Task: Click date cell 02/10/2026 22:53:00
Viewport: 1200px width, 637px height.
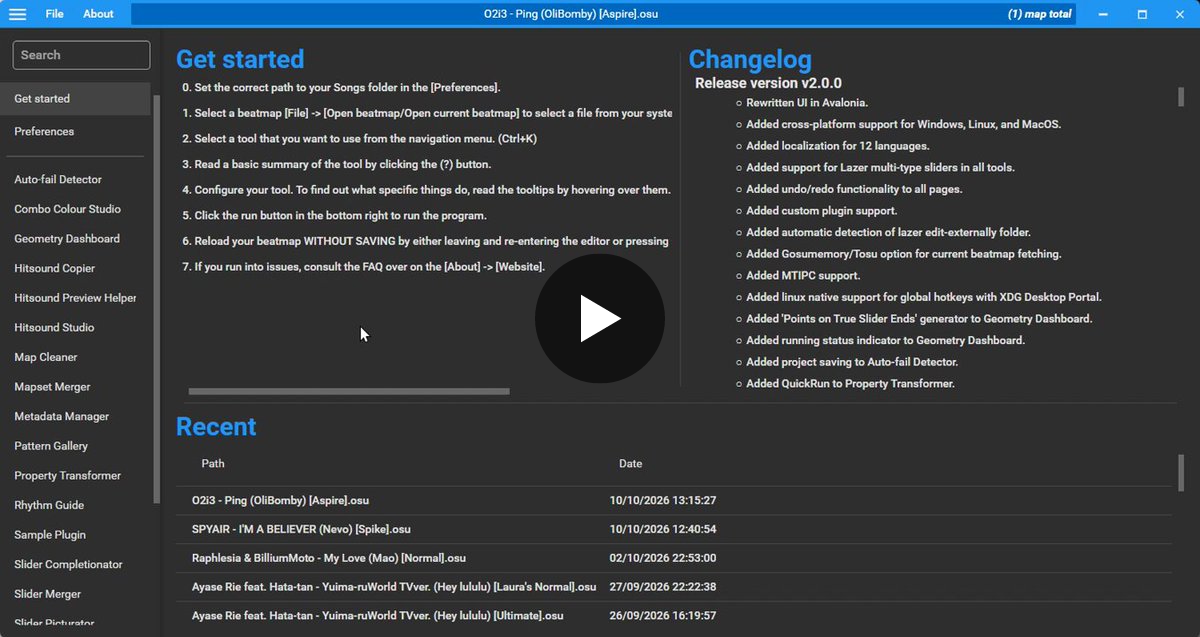Action: coord(663,558)
